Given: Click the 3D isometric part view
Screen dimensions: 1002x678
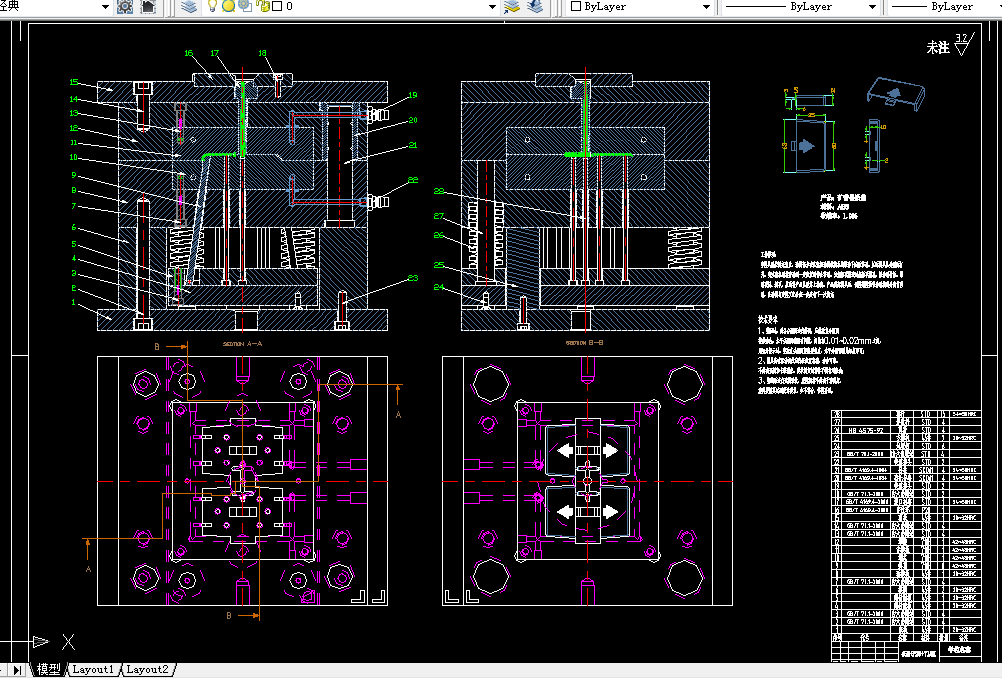Looking at the screenshot, I should click(896, 93).
